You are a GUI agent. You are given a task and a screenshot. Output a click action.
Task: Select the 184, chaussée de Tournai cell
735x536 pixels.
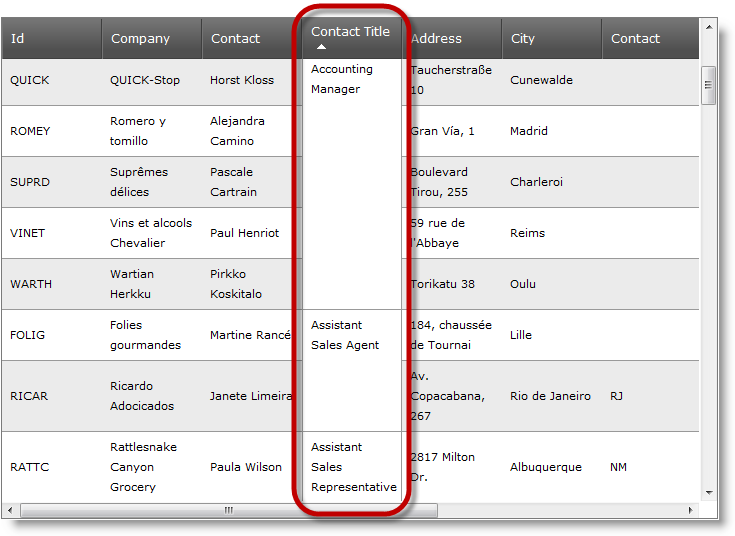coord(452,335)
